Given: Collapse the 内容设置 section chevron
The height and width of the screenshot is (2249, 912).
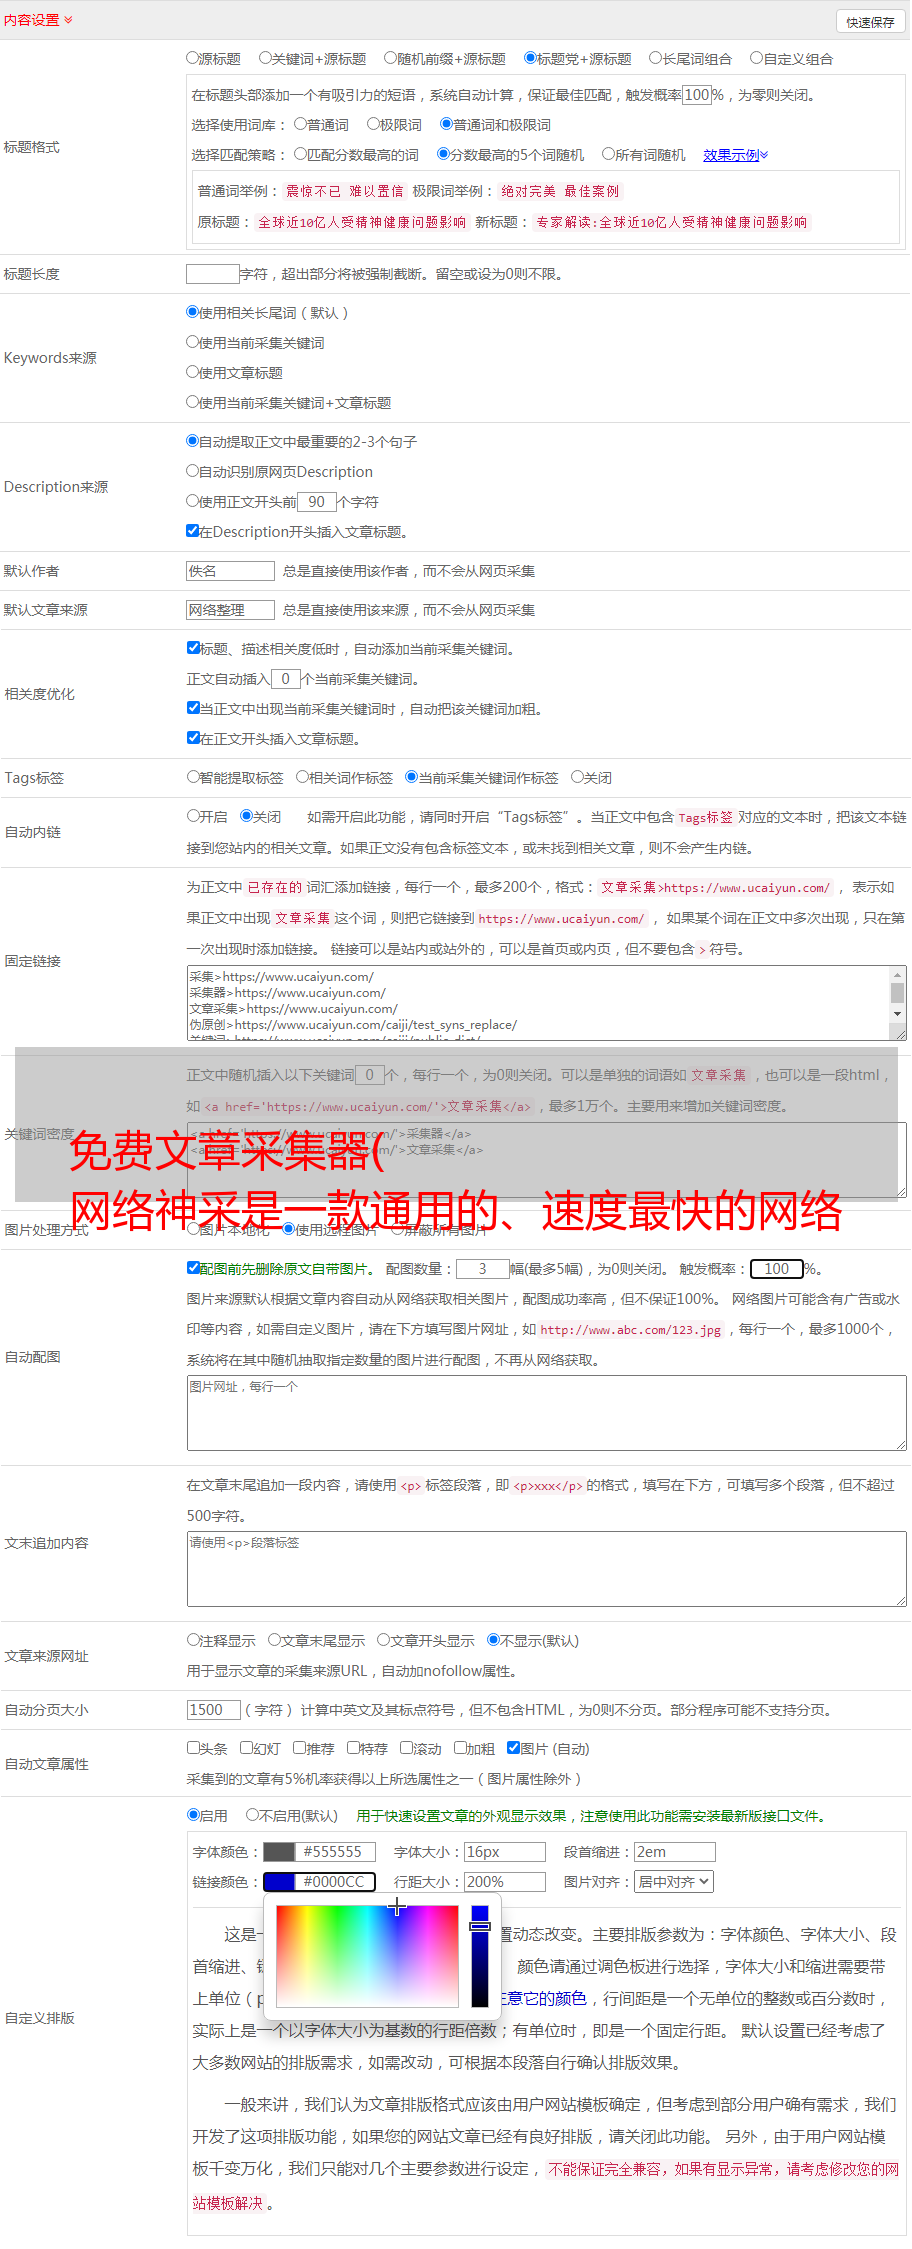Looking at the screenshot, I should (68, 20).
